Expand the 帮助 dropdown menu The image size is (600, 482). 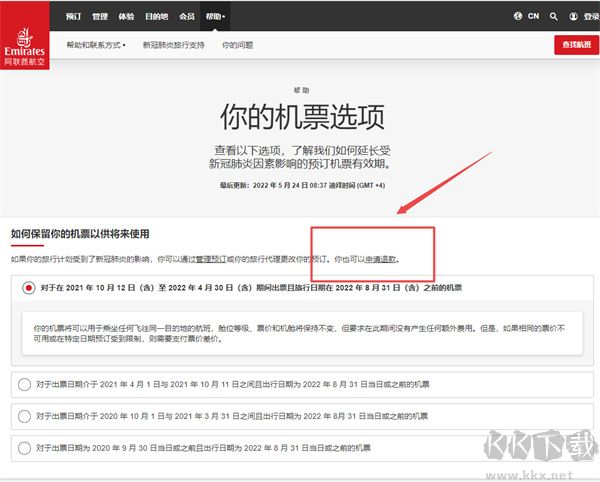[x=215, y=16]
